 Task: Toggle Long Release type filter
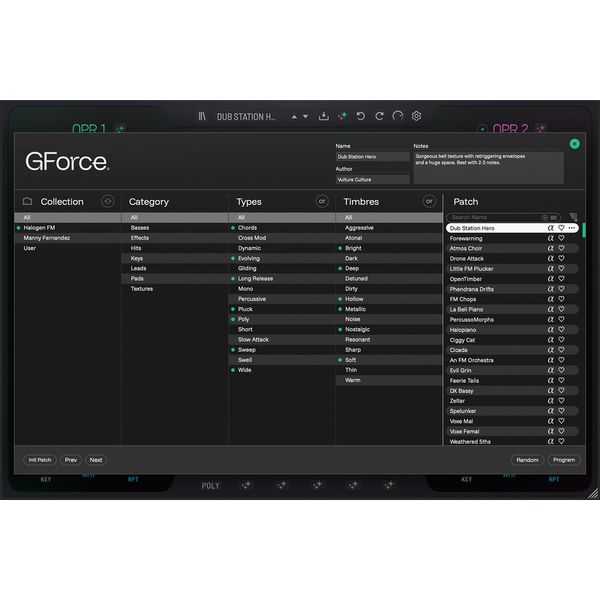click(282, 279)
